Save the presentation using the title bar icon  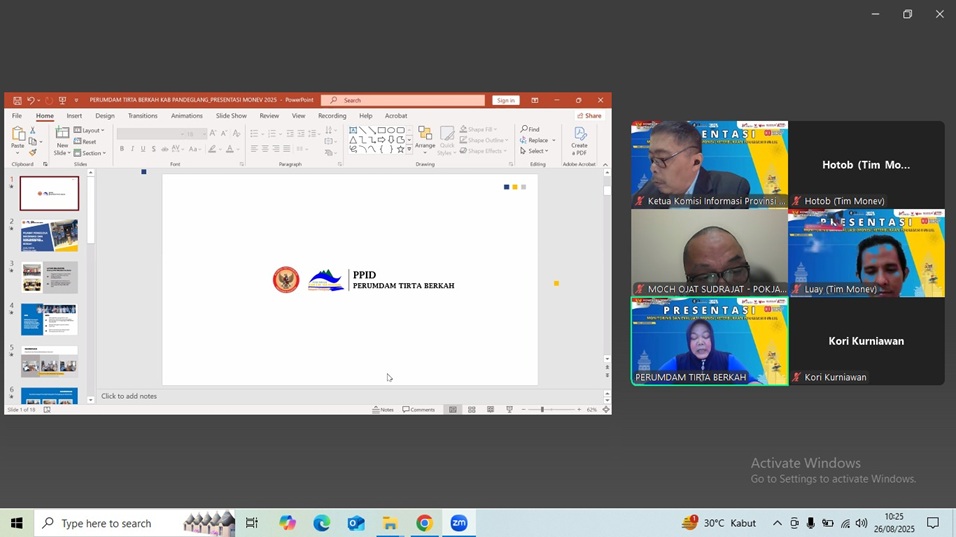click(17, 100)
